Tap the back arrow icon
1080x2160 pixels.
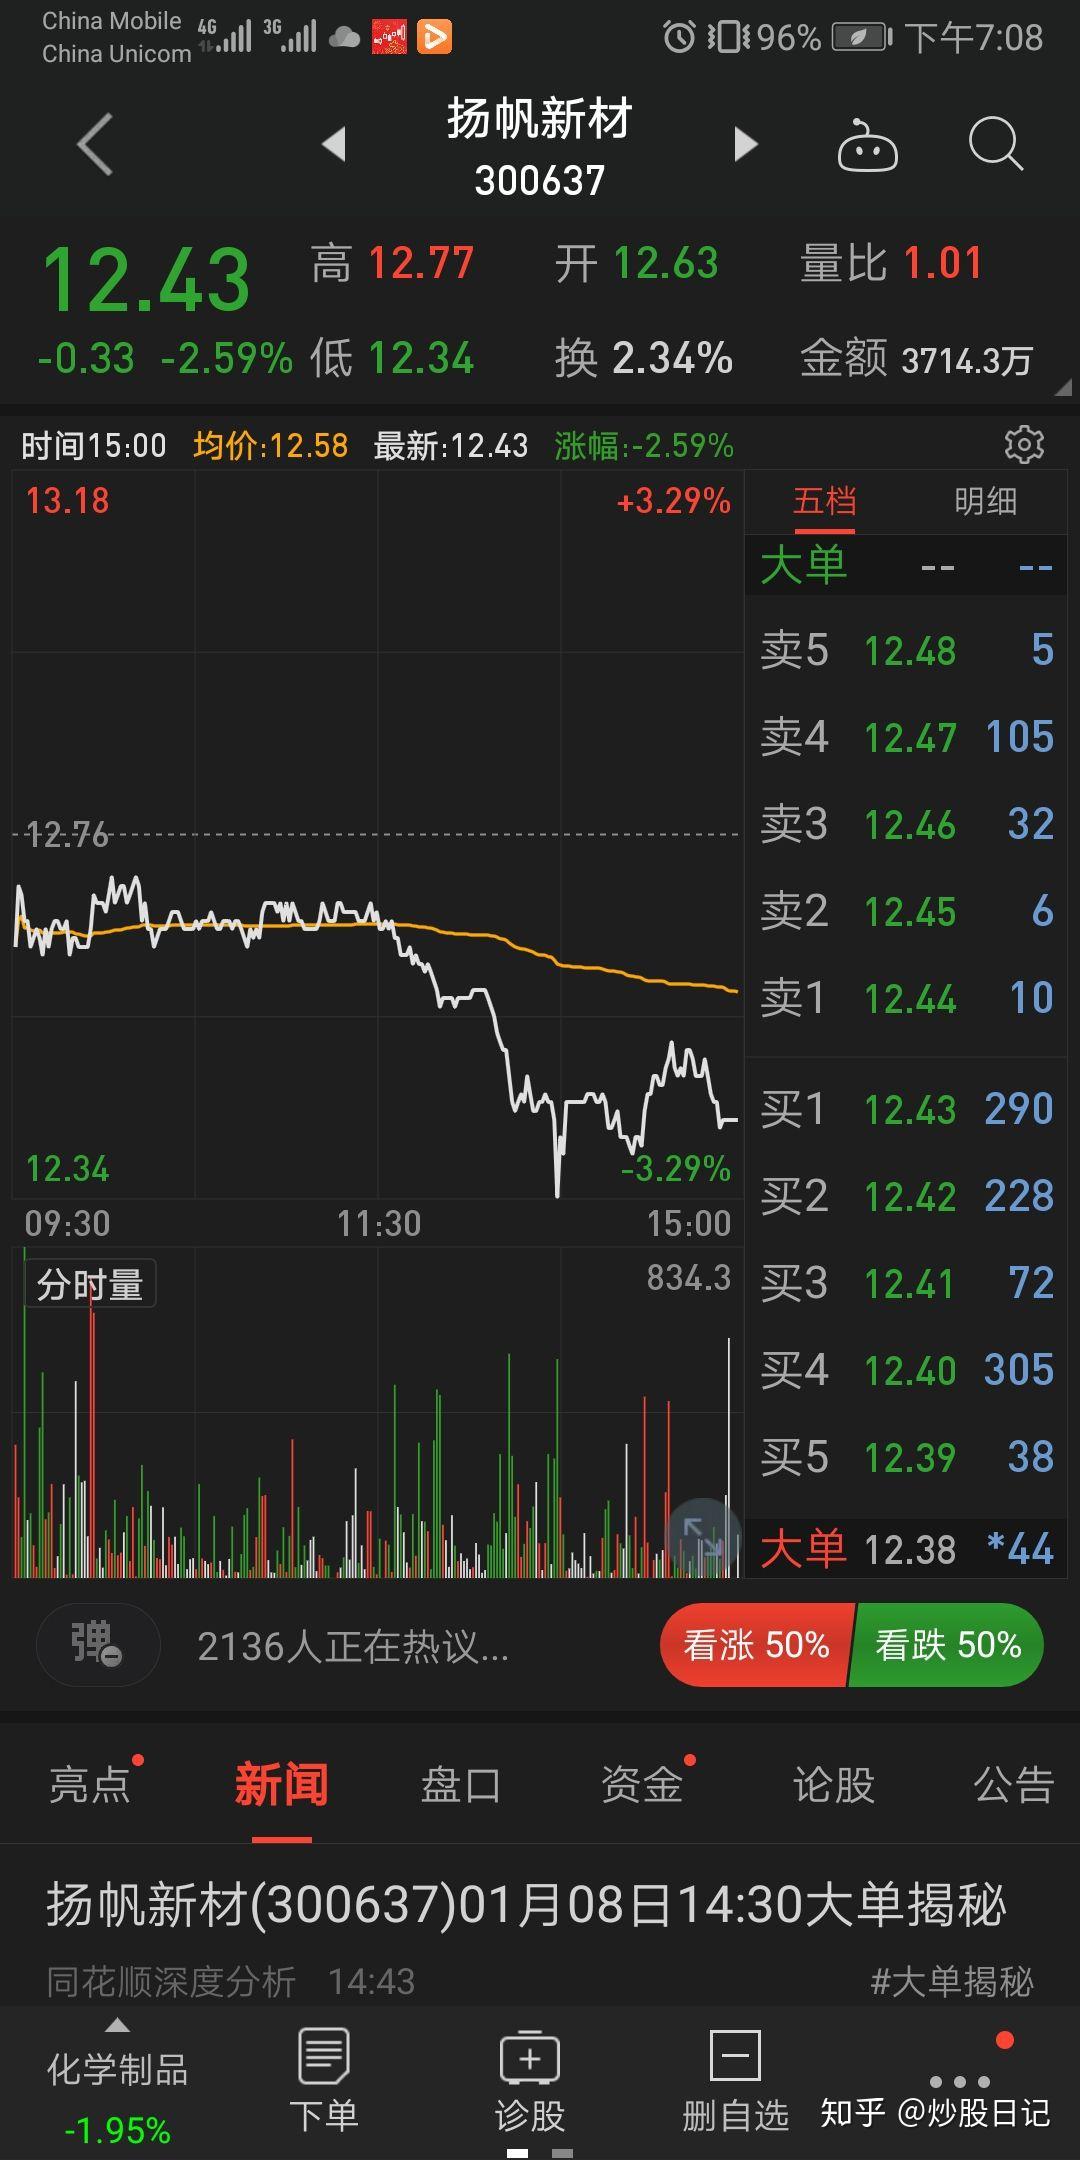click(95, 145)
